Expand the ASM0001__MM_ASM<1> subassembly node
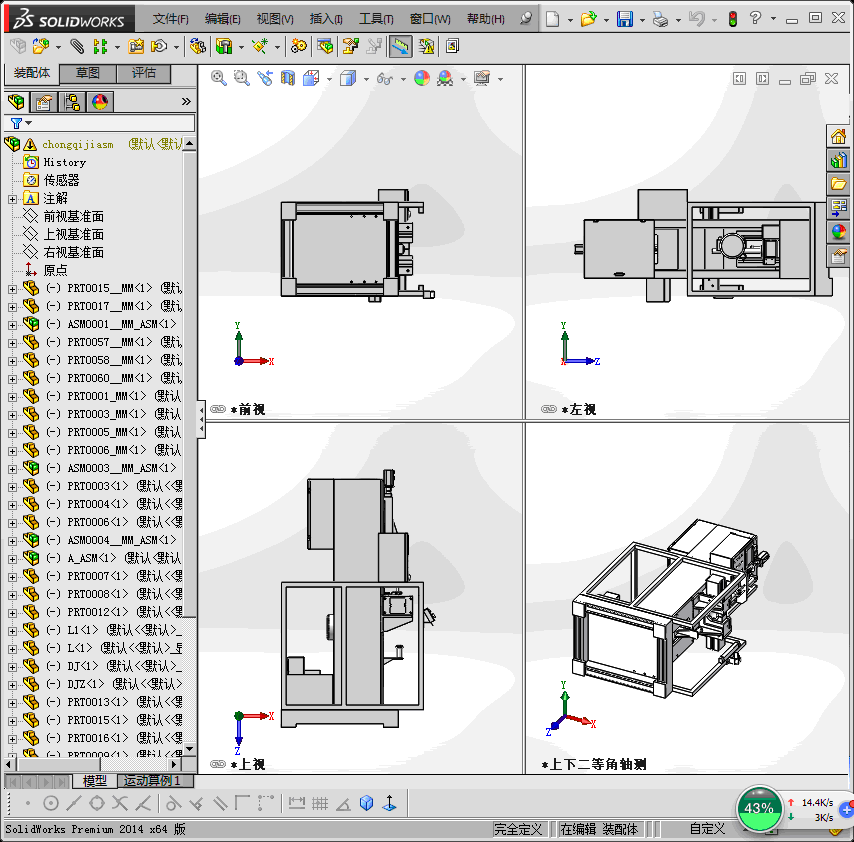The height and width of the screenshot is (842, 854). click(x=12, y=324)
